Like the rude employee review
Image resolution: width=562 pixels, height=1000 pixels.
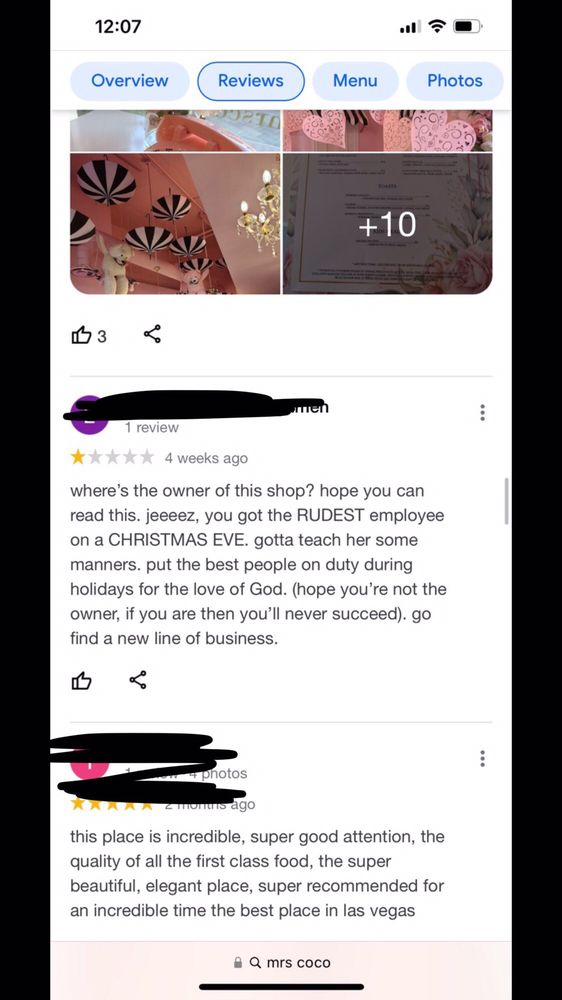pos(82,680)
